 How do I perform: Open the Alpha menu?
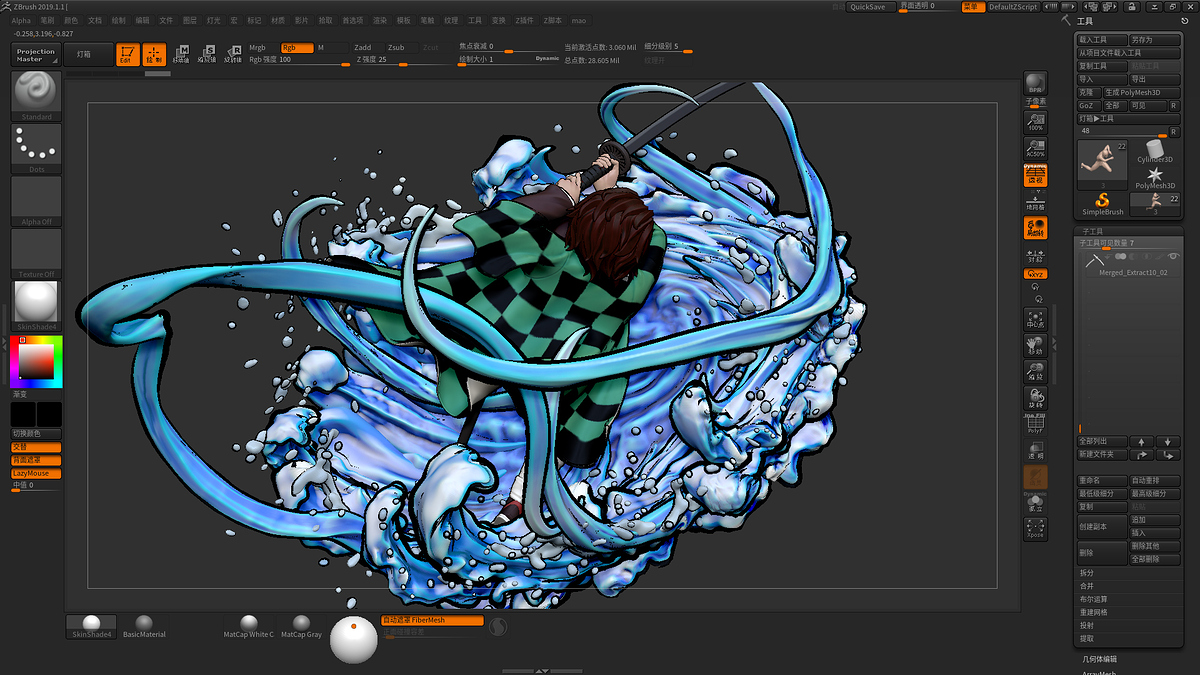[21, 20]
